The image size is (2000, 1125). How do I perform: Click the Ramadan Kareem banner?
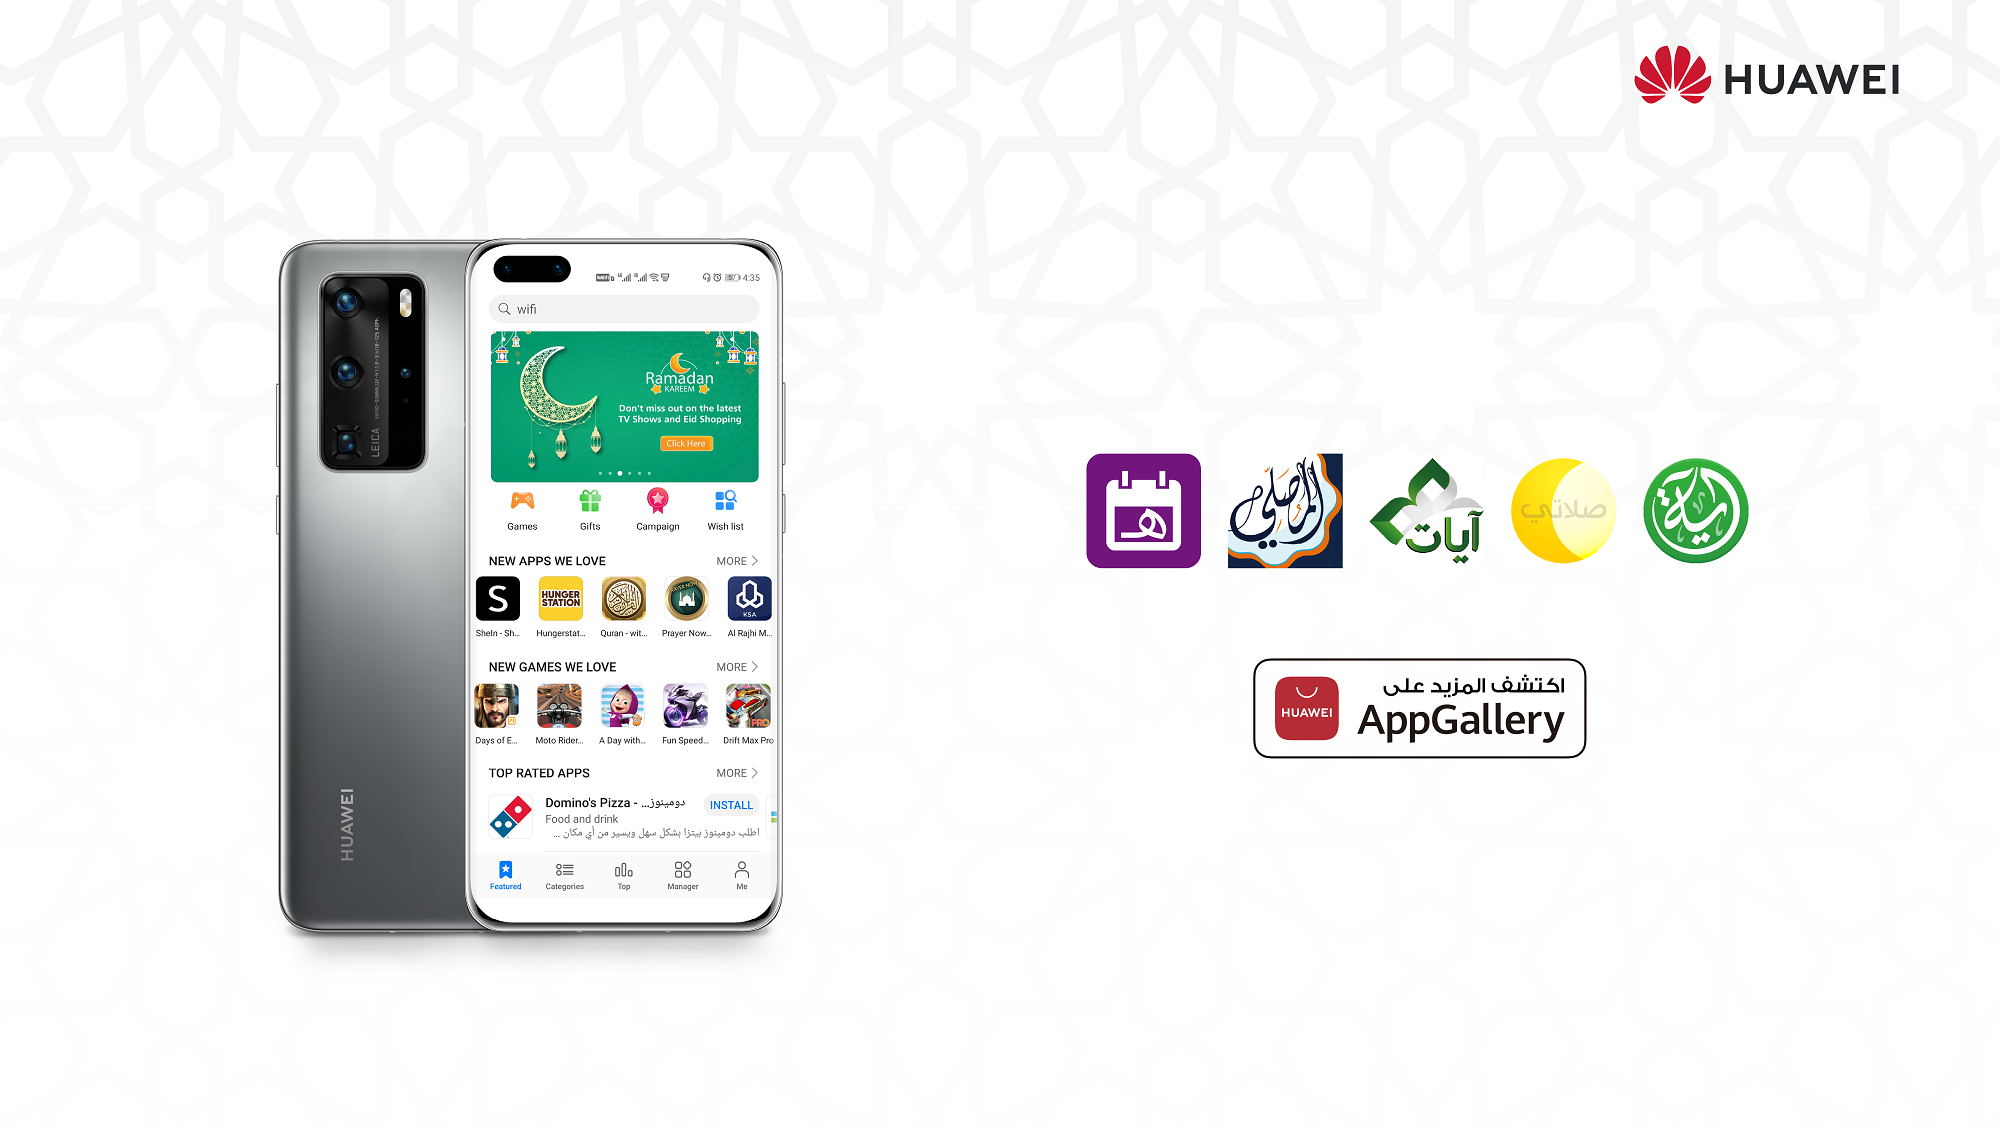(625, 404)
